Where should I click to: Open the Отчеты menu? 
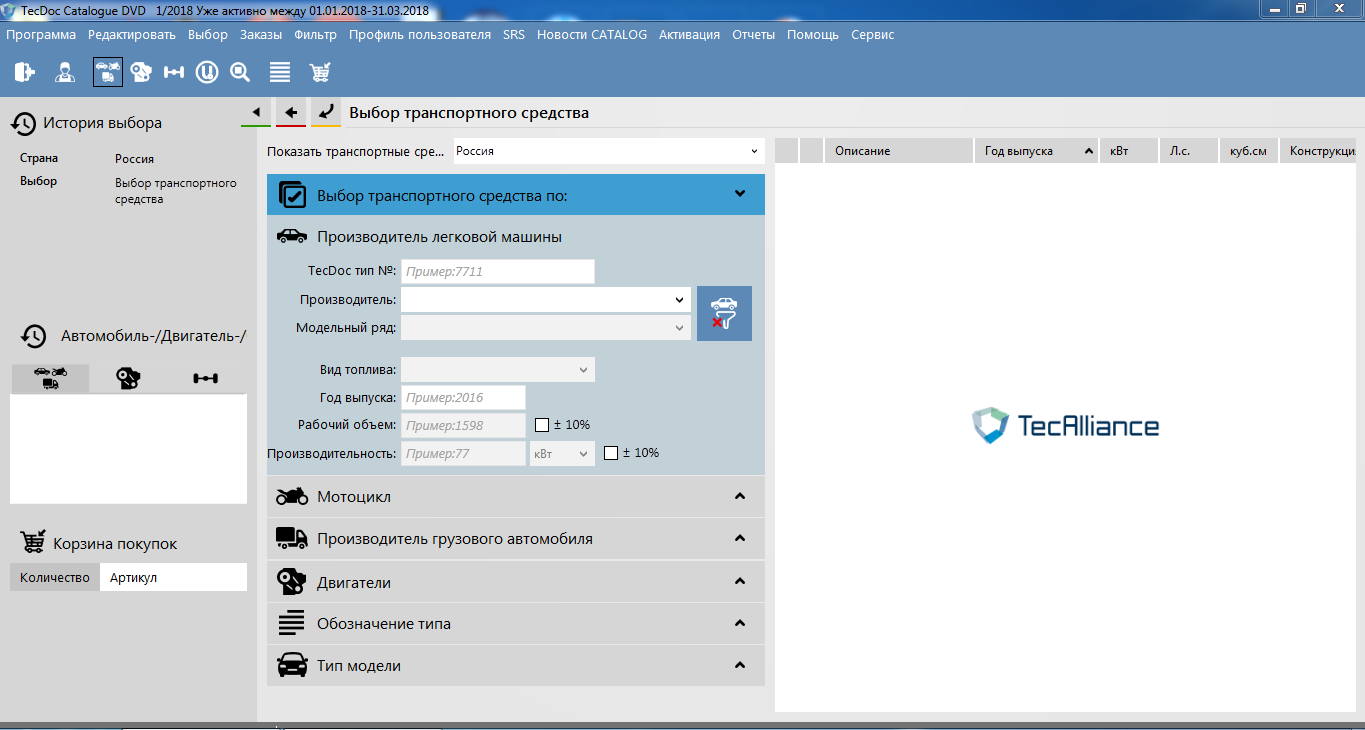[x=753, y=34]
